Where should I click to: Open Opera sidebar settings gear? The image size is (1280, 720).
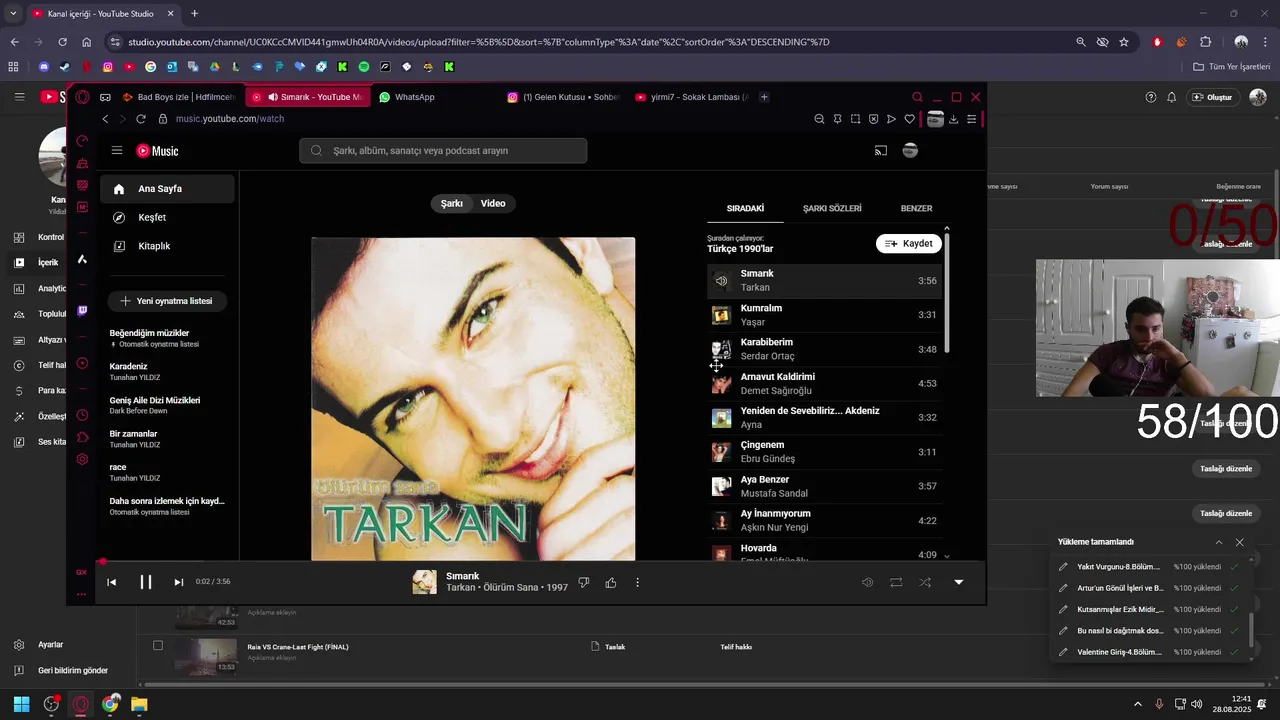pos(82,460)
